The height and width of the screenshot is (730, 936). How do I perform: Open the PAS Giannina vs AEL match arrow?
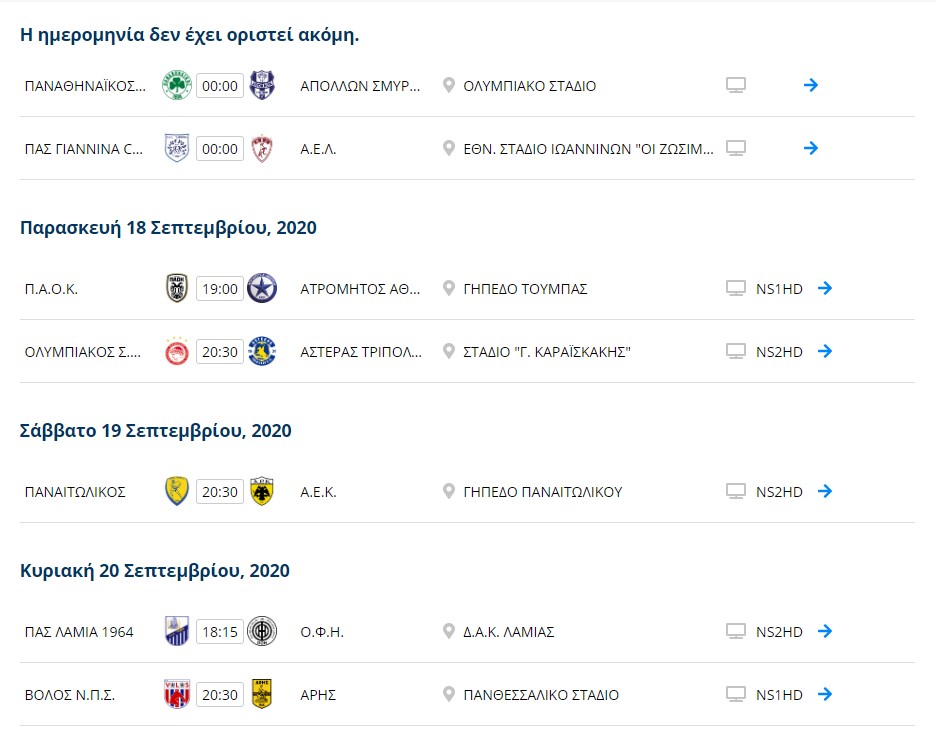point(811,148)
